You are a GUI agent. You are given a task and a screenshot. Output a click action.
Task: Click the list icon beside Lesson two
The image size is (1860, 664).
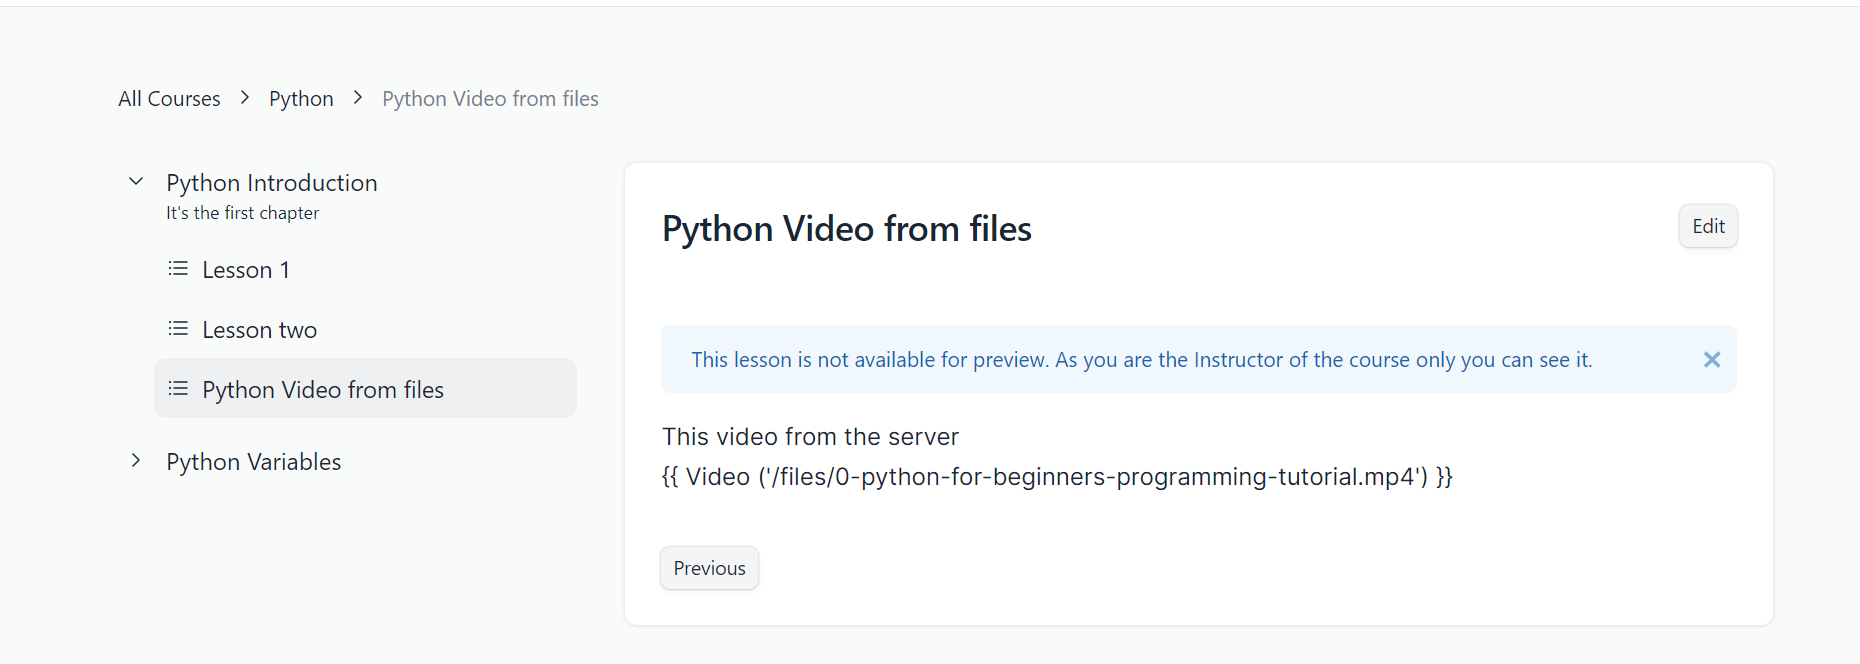point(178,328)
